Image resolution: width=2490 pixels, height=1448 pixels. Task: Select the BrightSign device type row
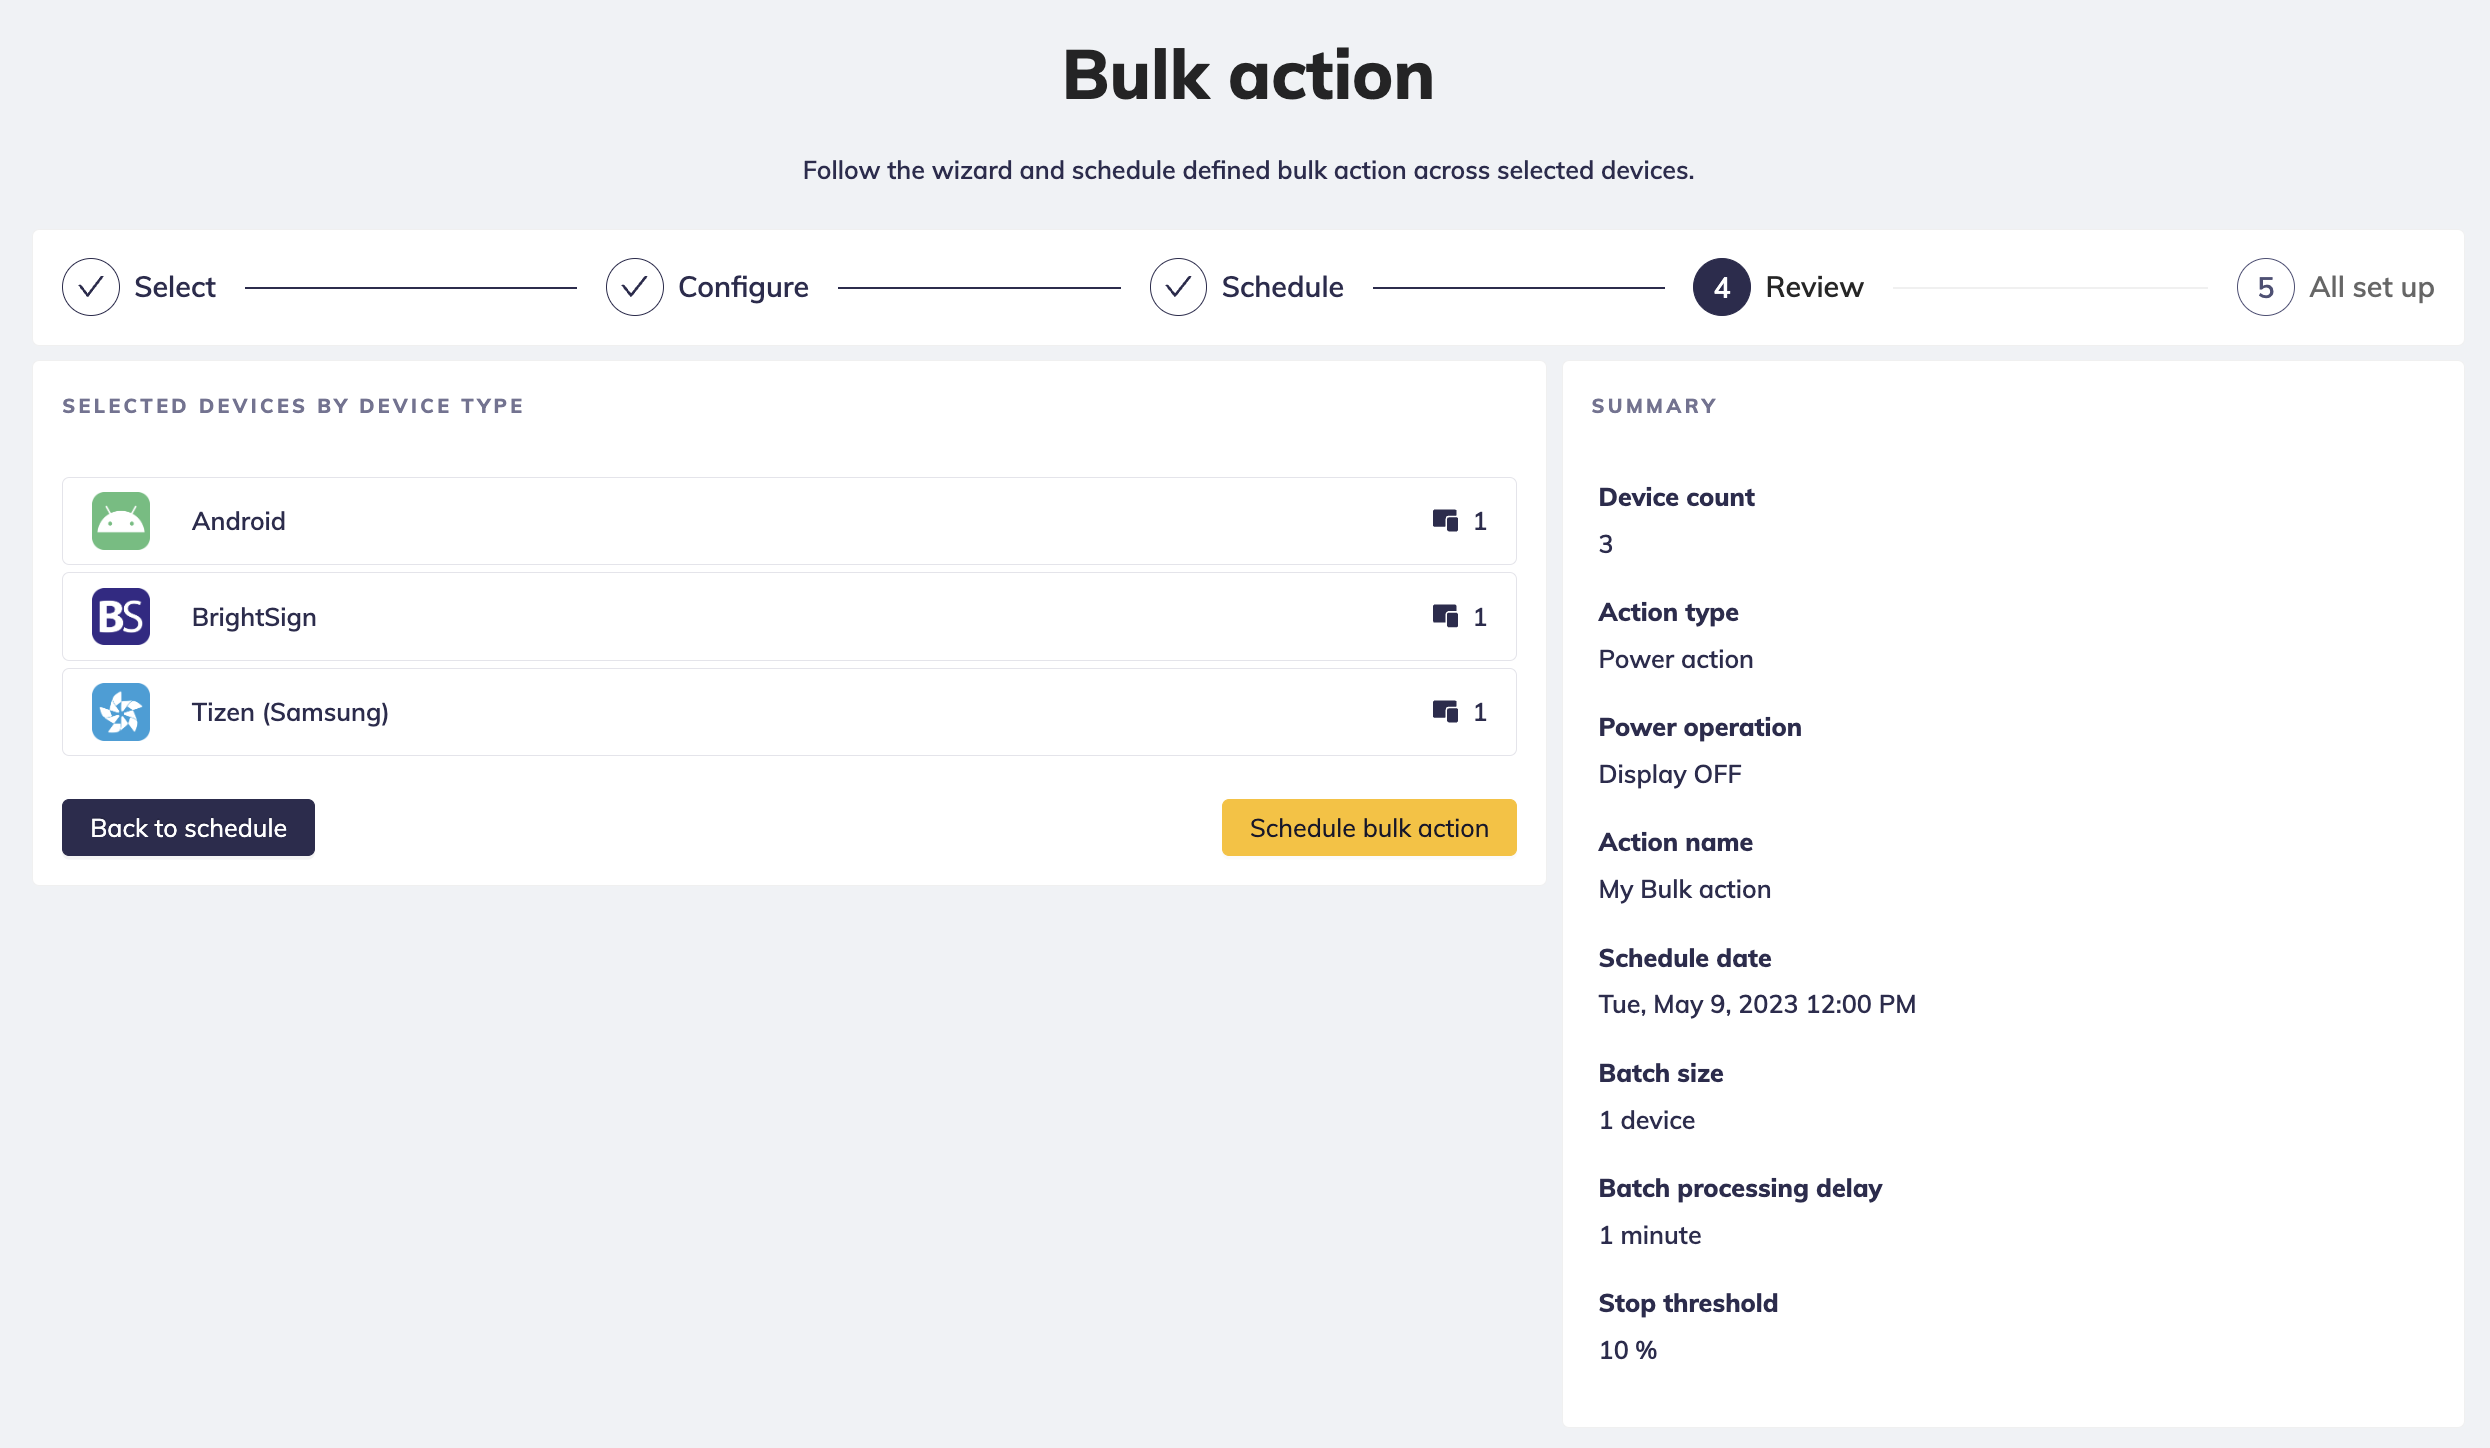click(x=789, y=617)
